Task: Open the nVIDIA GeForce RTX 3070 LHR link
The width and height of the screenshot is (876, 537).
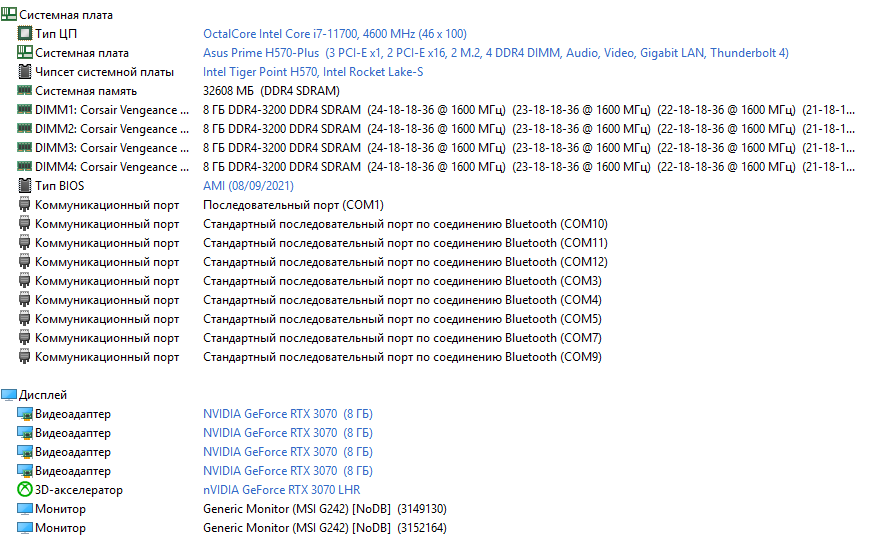Action: pos(282,490)
